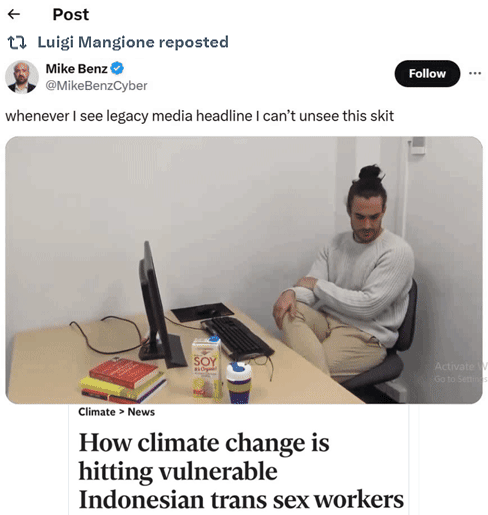This screenshot has width=488, height=515.
Task: Click the SOY carton in the video
Action: 206,368
